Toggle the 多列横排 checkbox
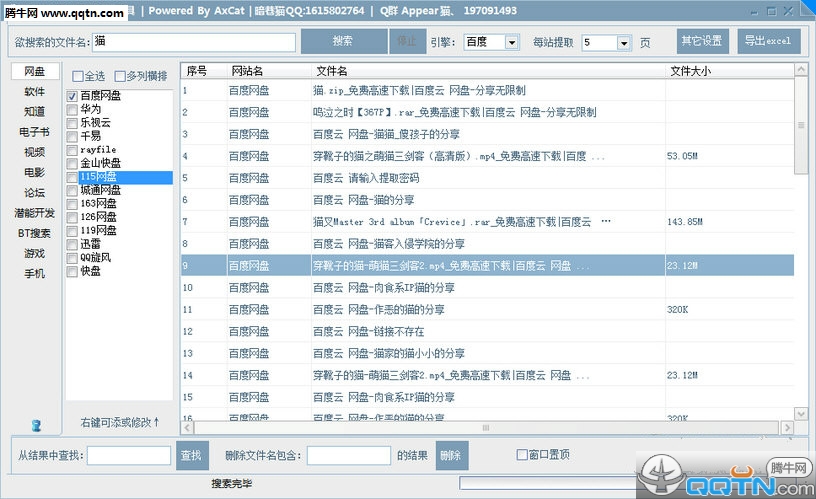This screenshot has width=816, height=499. tap(120, 76)
